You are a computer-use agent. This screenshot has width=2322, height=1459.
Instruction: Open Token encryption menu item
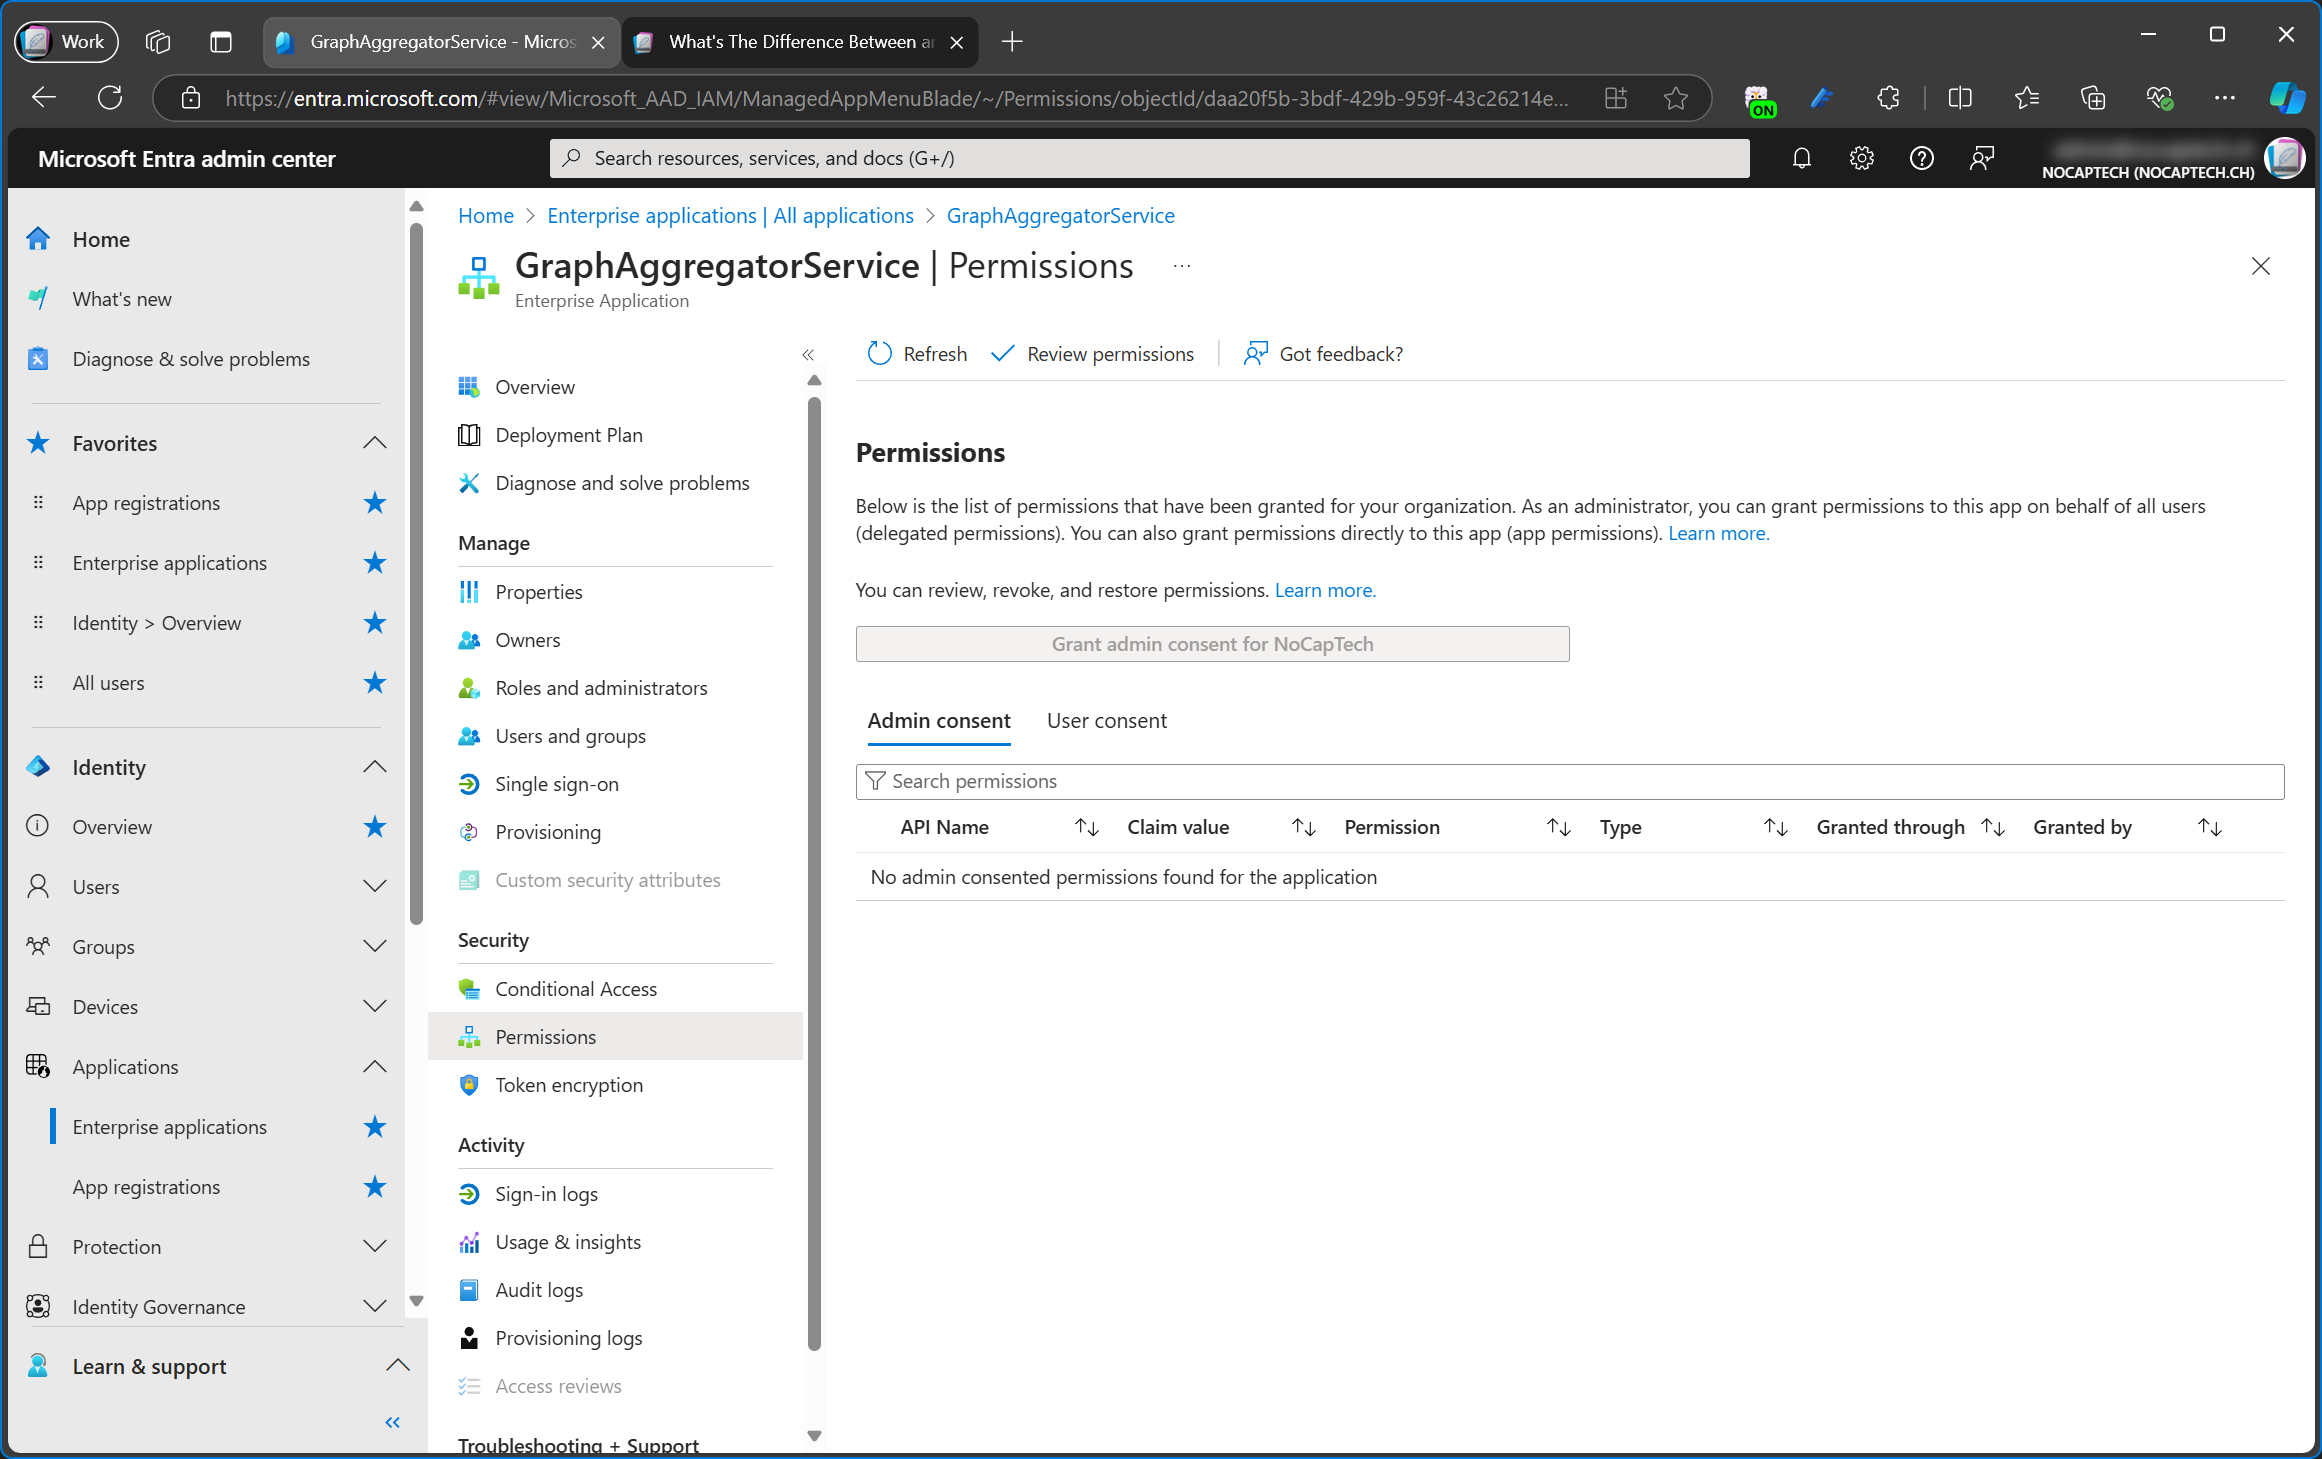(569, 1085)
